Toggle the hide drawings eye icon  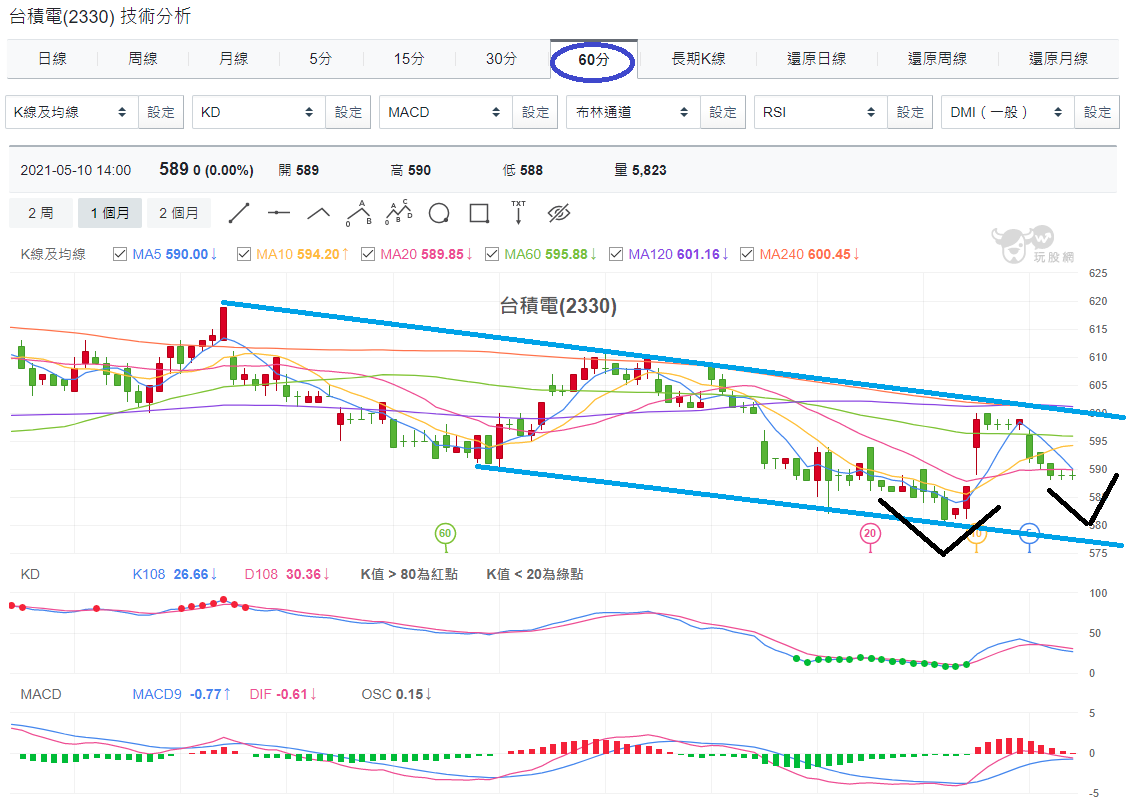click(x=559, y=213)
